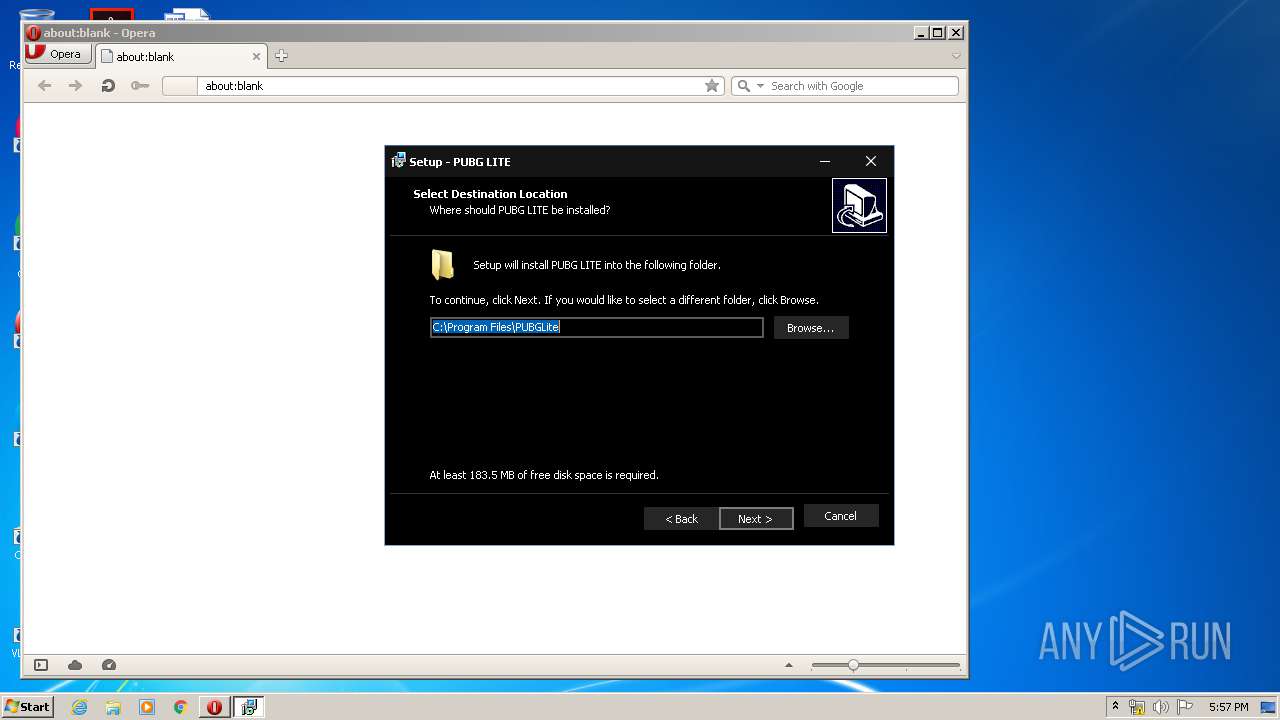Screen dimensions: 1280x720
Task: Open the closed tabs trash dropdown
Action: coord(956,56)
